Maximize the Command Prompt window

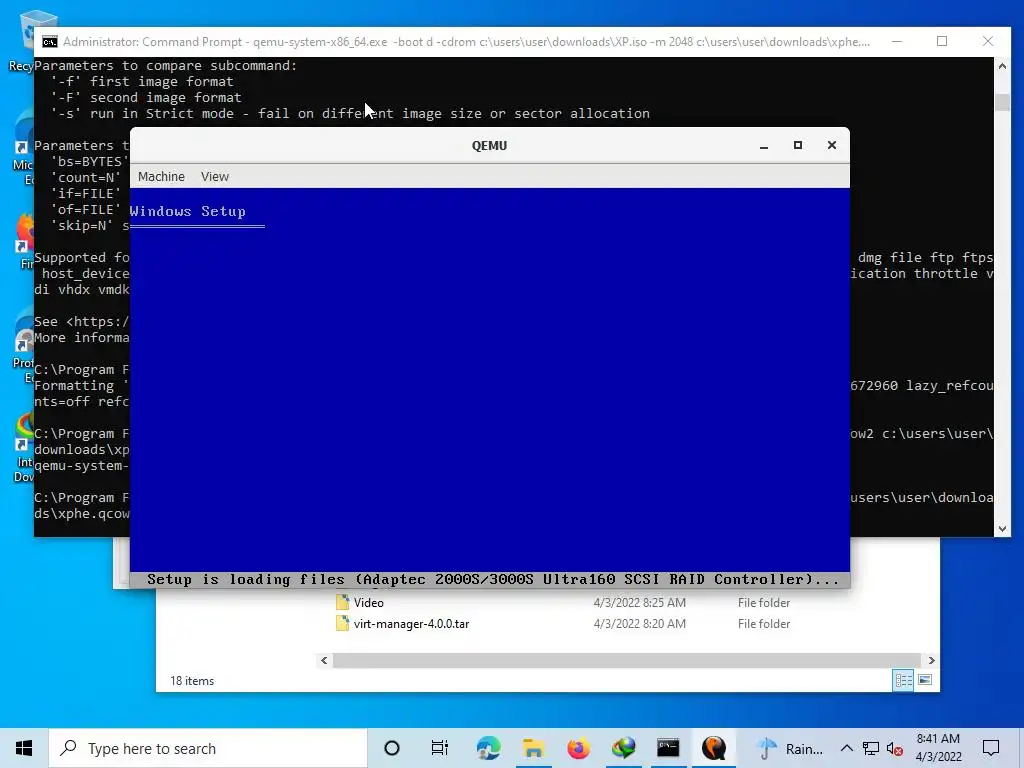[x=942, y=41]
